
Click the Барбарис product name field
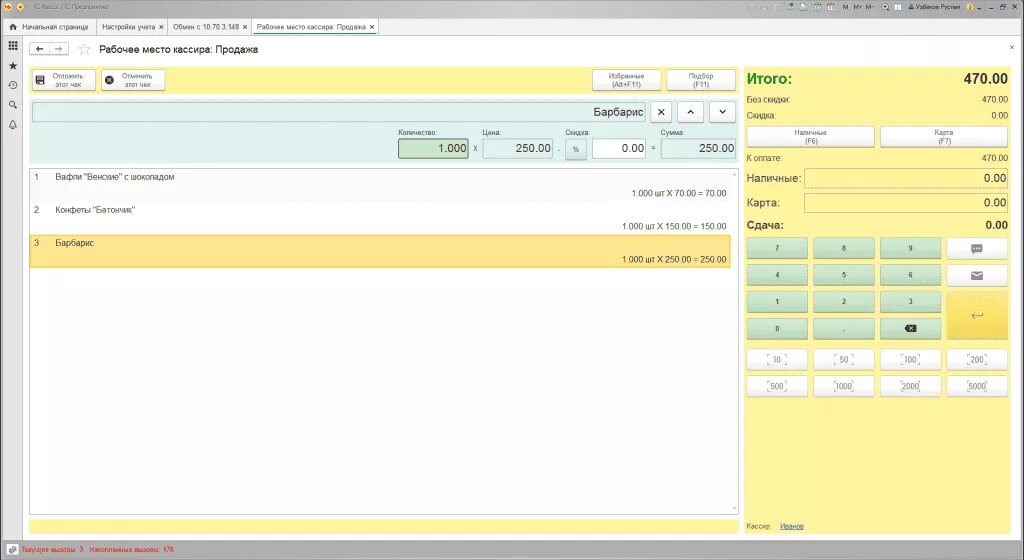(338, 112)
